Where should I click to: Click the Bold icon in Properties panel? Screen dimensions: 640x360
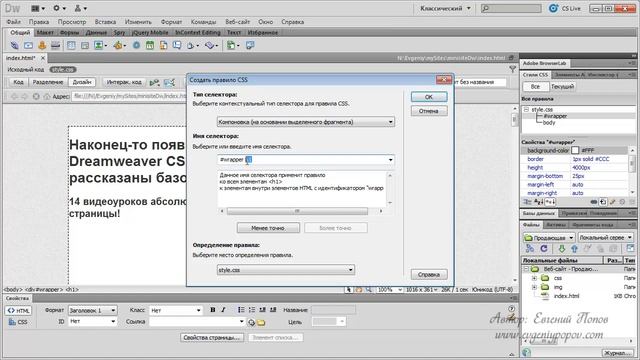click(213, 310)
